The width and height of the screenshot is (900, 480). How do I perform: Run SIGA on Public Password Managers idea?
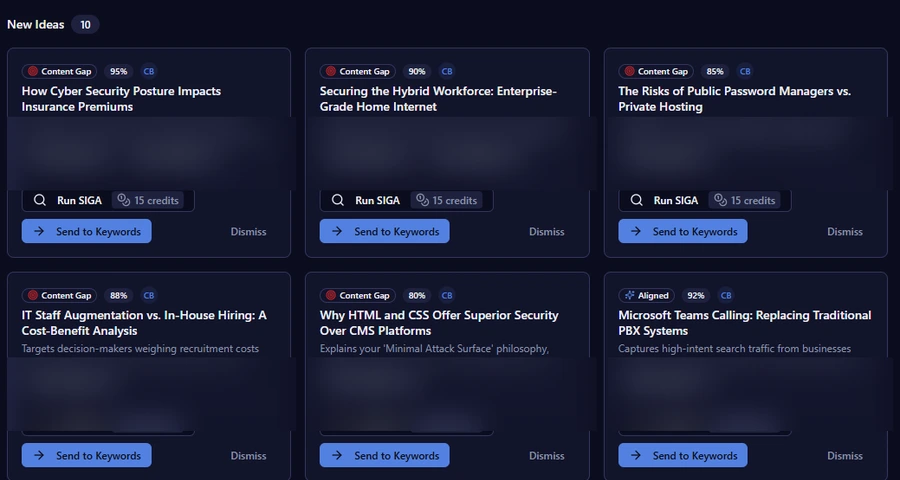pyautogui.click(x=705, y=200)
